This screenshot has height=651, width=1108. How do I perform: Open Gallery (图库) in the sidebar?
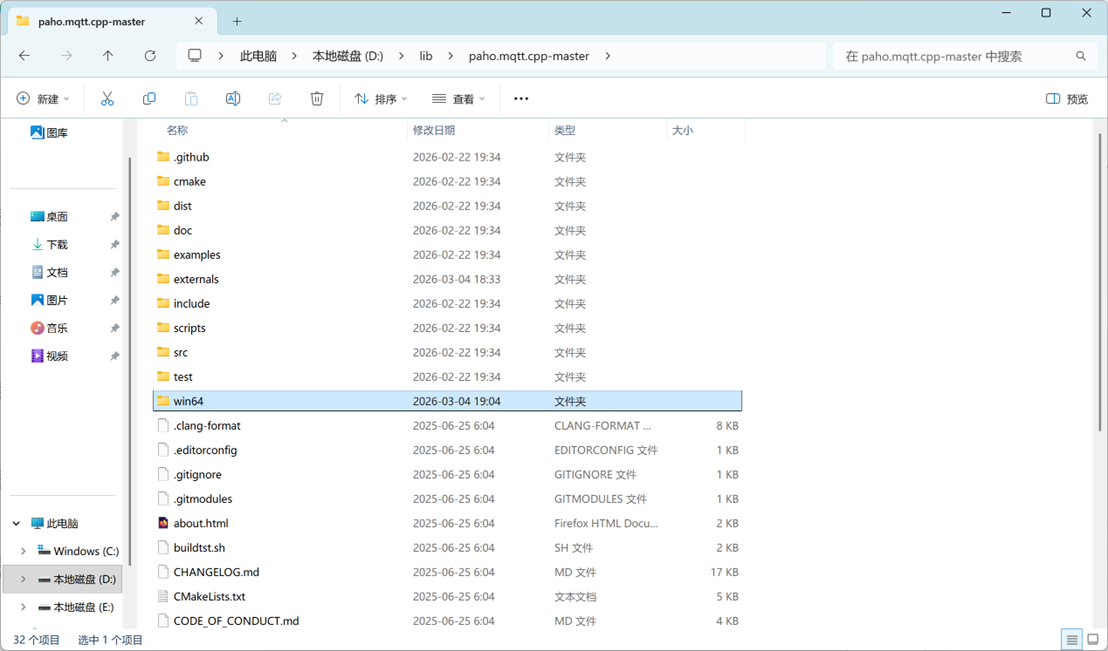pos(49,132)
